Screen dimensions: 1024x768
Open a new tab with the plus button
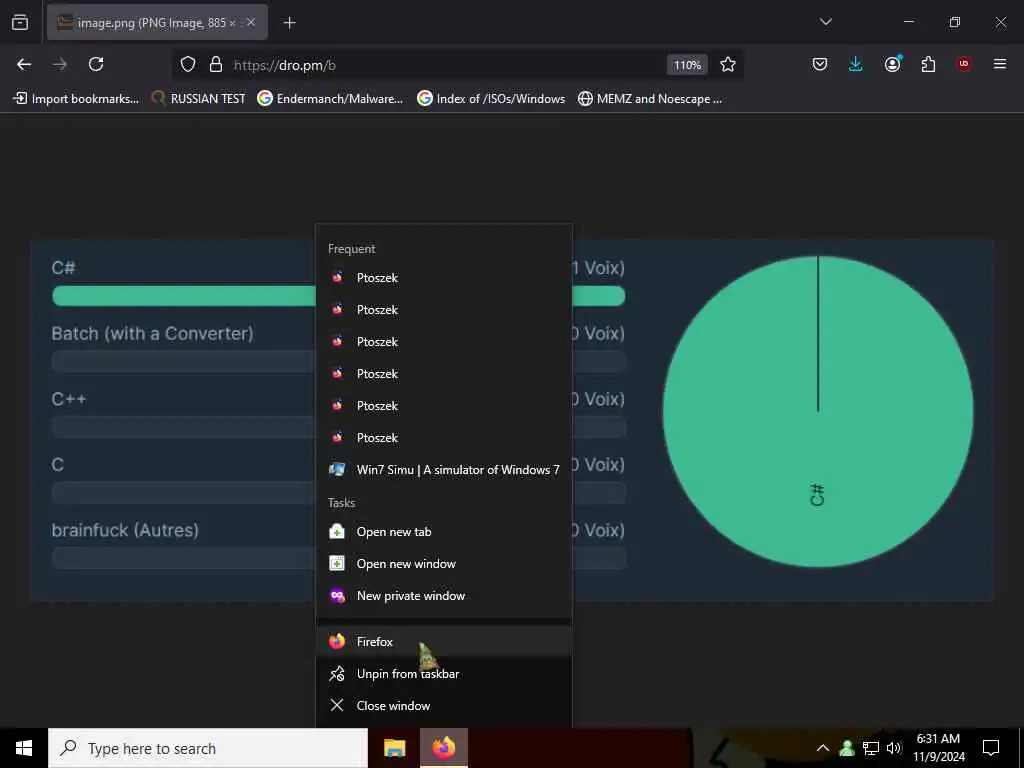click(x=289, y=23)
